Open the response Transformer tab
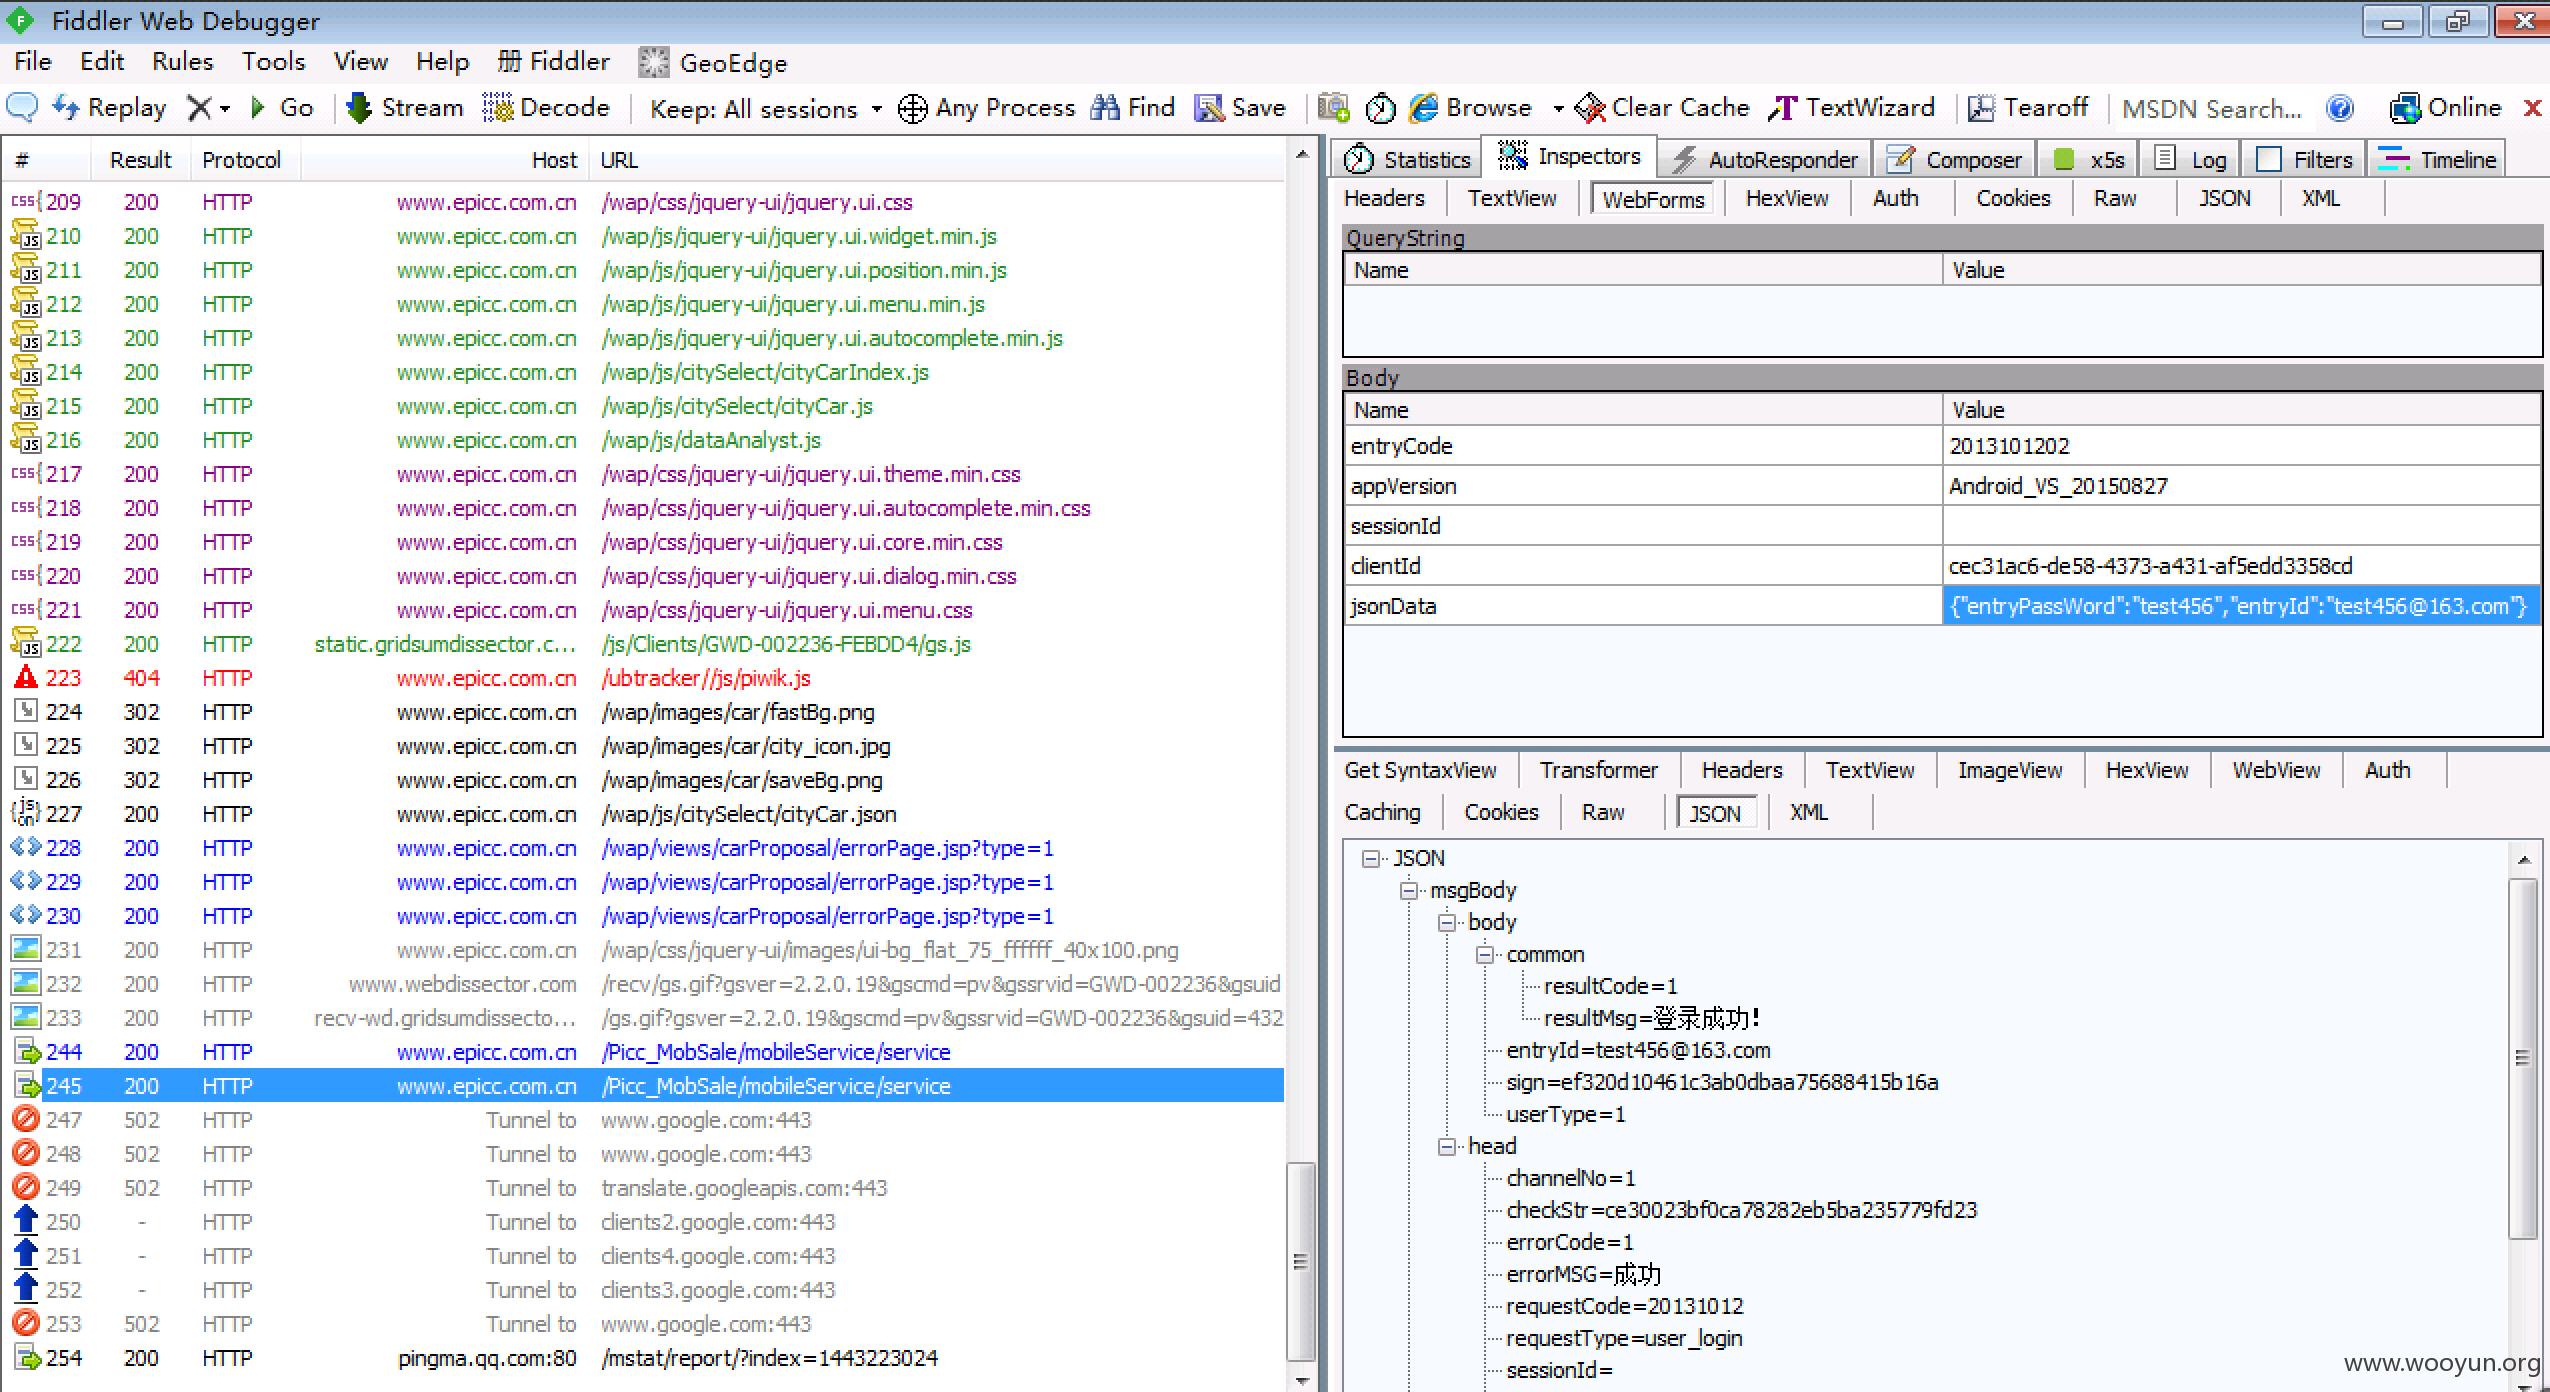This screenshot has width=2550, height=1392. click(1599, 770)
